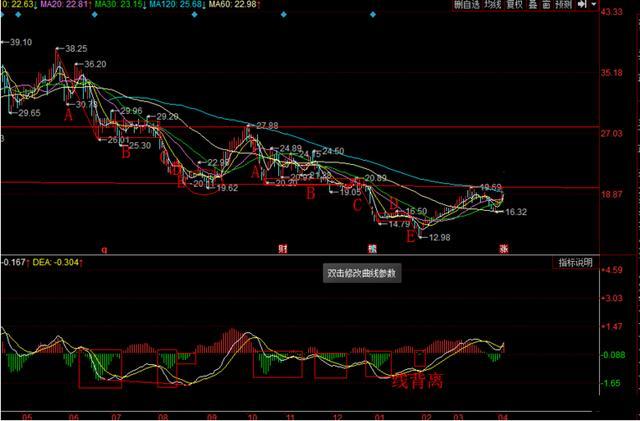
Task: Click the red 涨 marker
Action: tap(504, 249)
